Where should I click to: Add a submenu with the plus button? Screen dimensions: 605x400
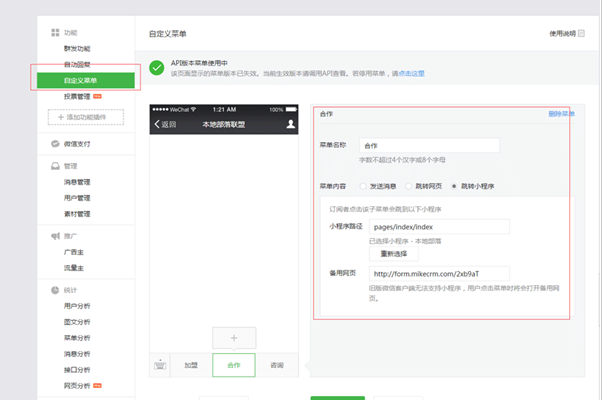tap(234, 338)
